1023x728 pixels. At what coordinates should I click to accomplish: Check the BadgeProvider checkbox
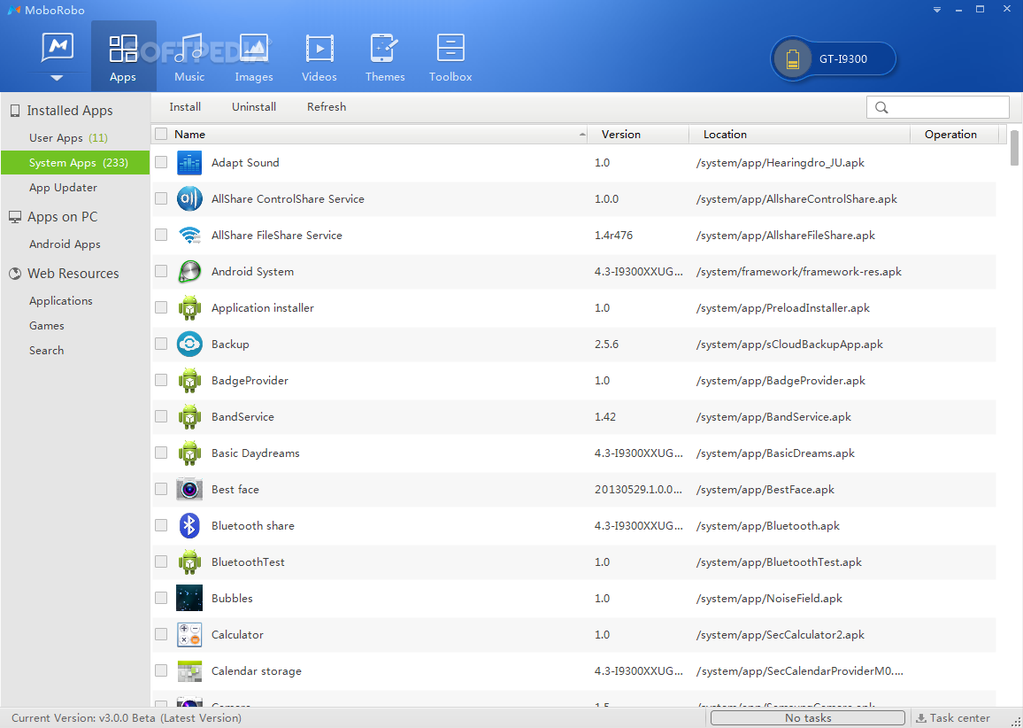[x=161, y=380]
